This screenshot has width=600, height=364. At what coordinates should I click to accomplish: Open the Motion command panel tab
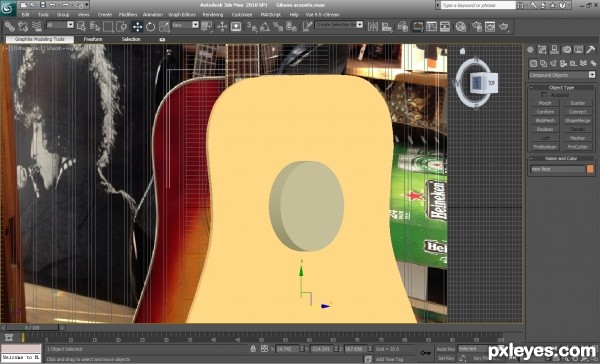point(567,49)
